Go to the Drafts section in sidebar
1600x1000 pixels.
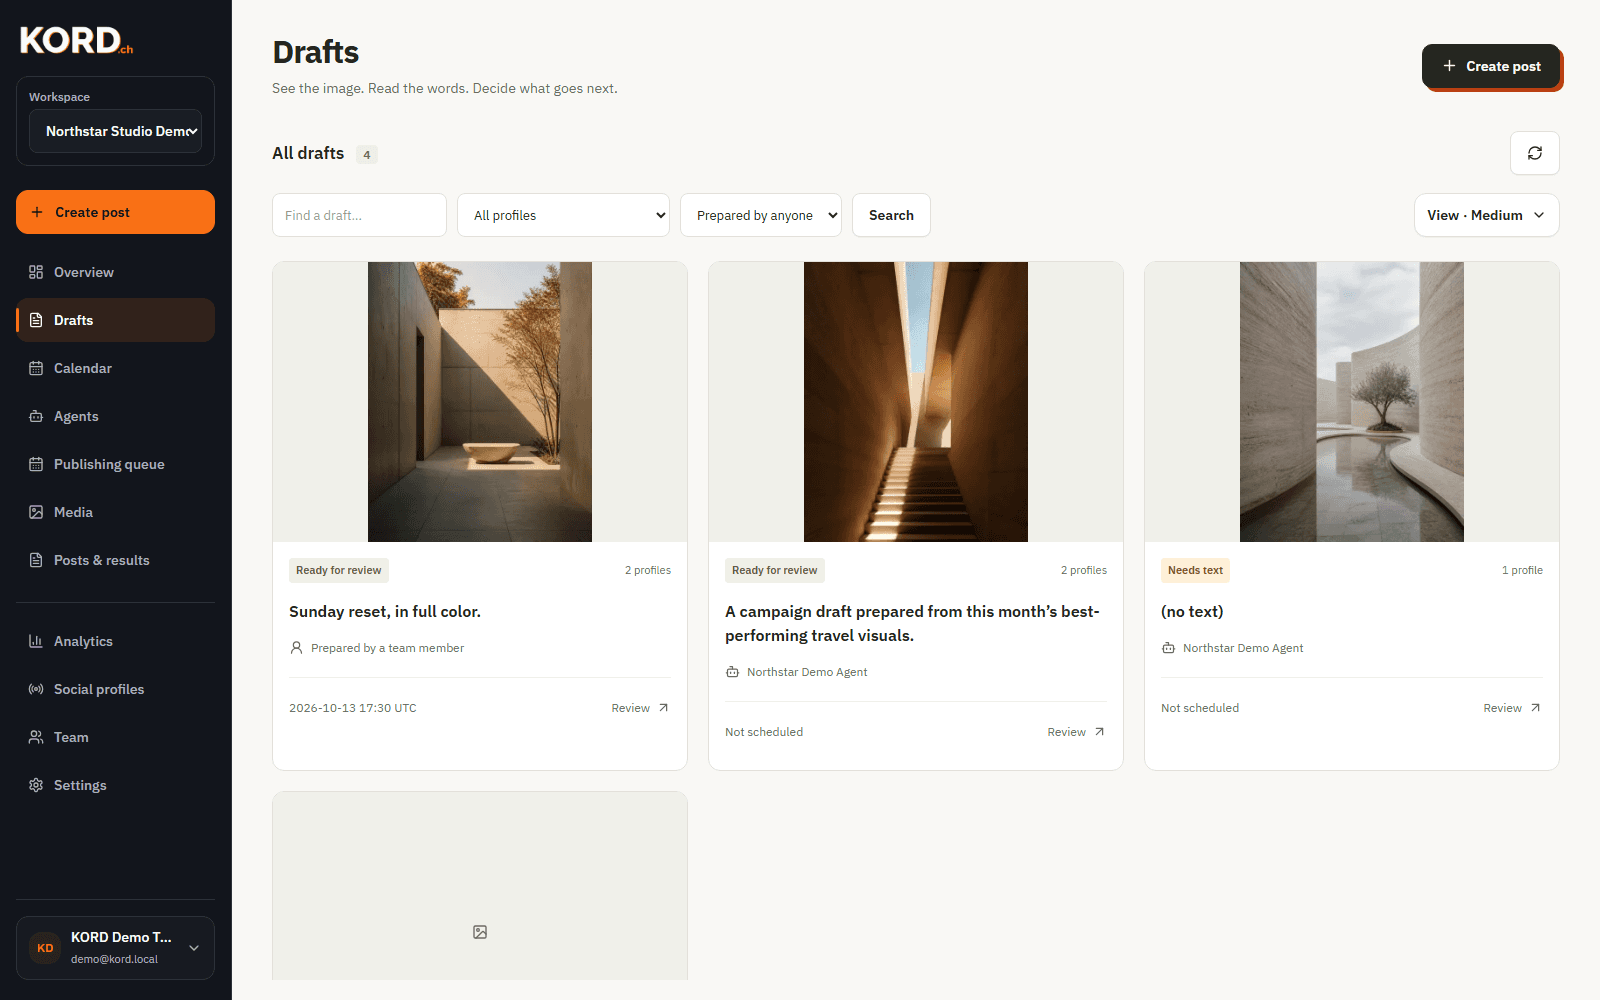coord(115,320)
